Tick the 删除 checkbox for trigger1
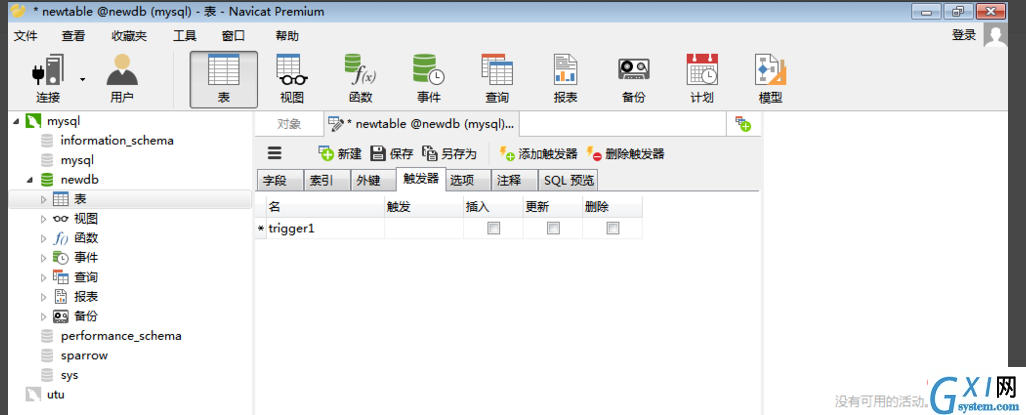Screen dimensions: 1026x415 coord(613,228)
